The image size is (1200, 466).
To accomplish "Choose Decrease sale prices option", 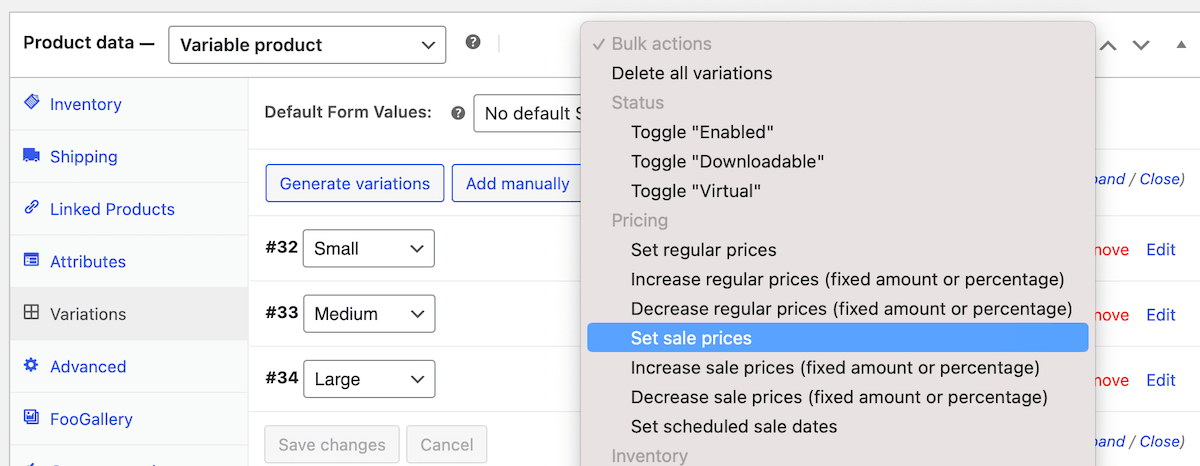I will pyautogui.click(x=838, y=397).
